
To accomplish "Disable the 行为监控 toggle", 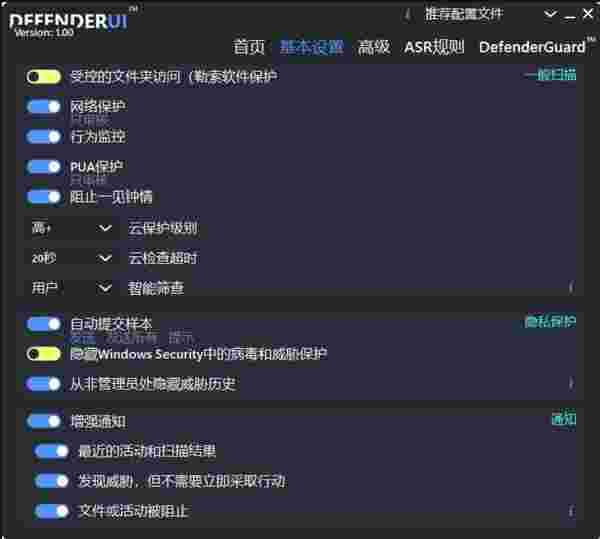I will tap(44, 137).
